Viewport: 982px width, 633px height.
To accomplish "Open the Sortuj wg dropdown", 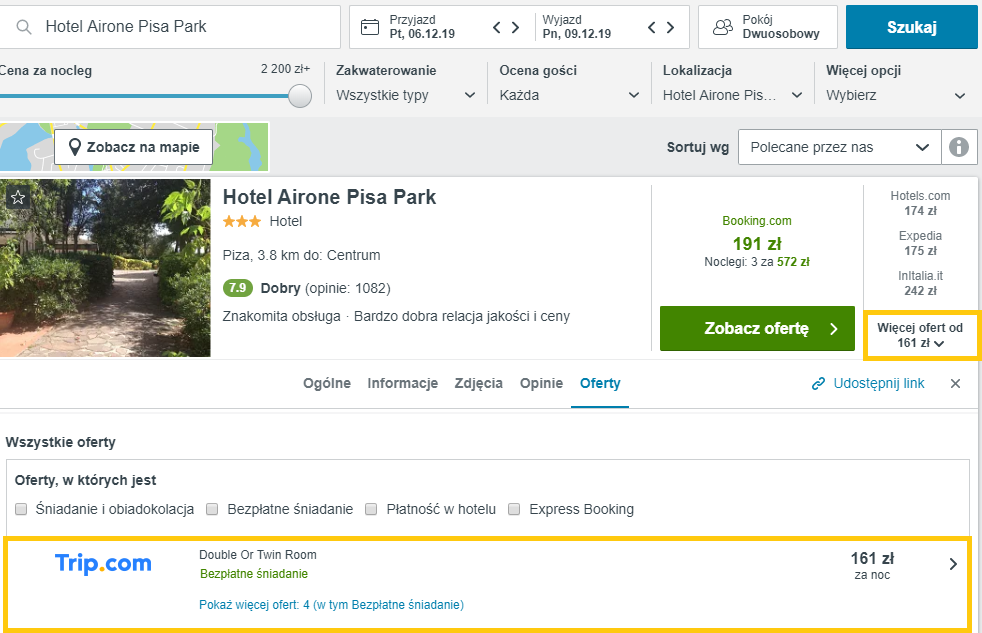I will click(838, 146).
